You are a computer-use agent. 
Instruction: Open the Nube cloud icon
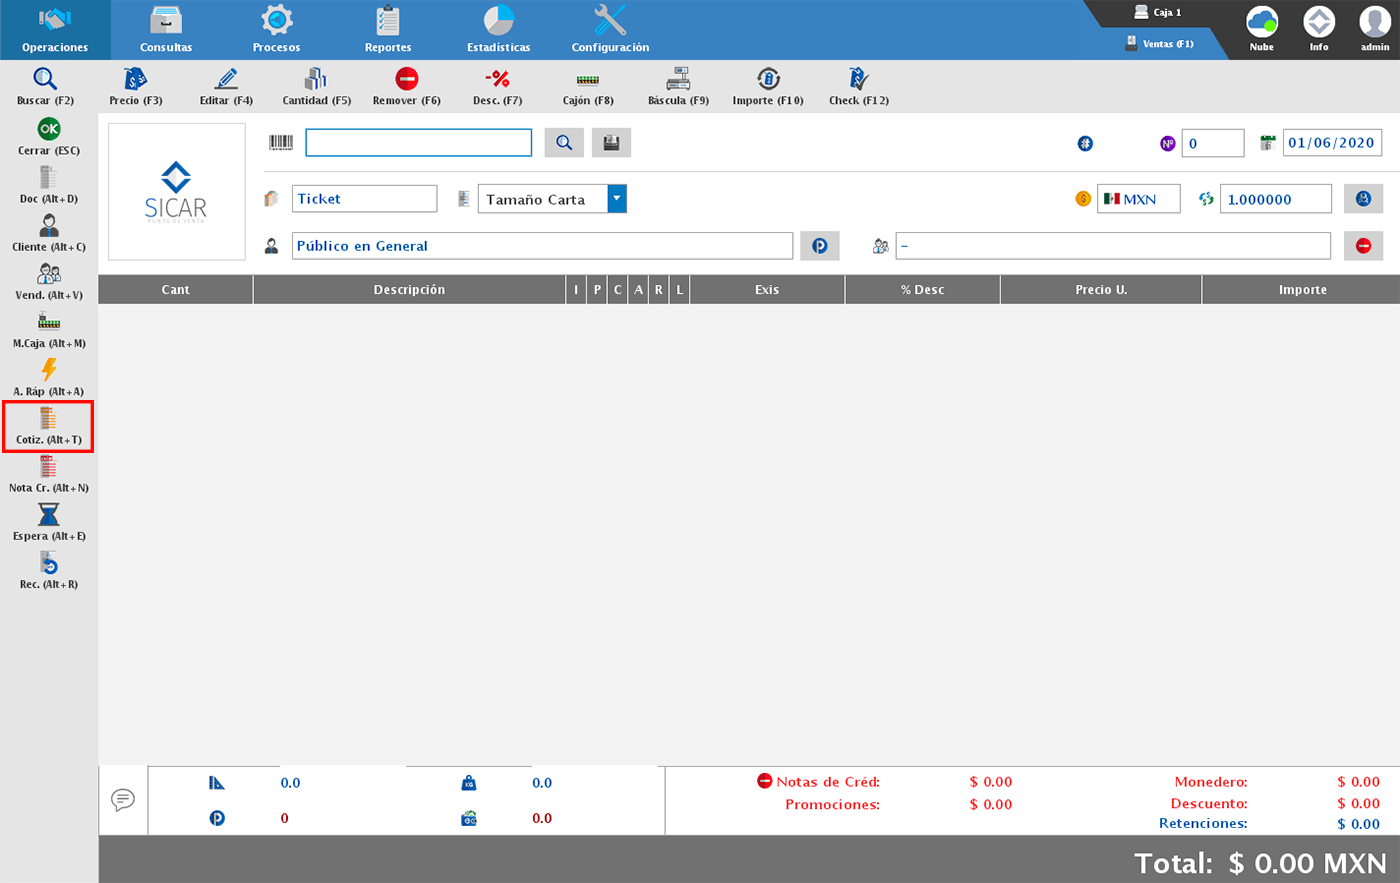pos(1262,28)
